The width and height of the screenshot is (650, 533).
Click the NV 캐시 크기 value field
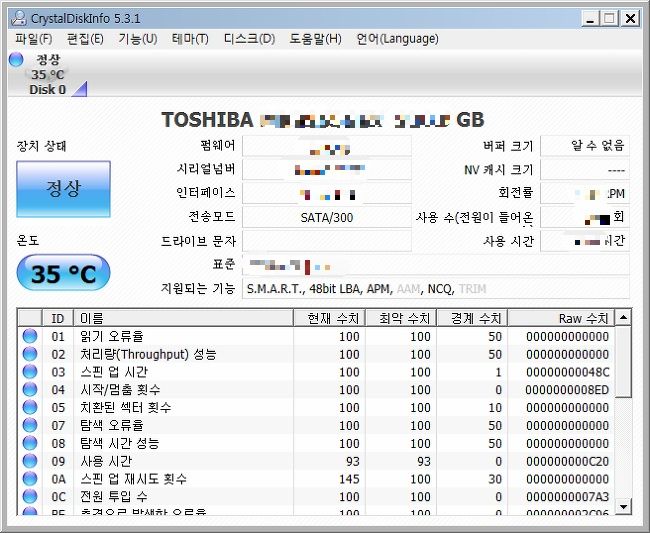coord(585,170)
